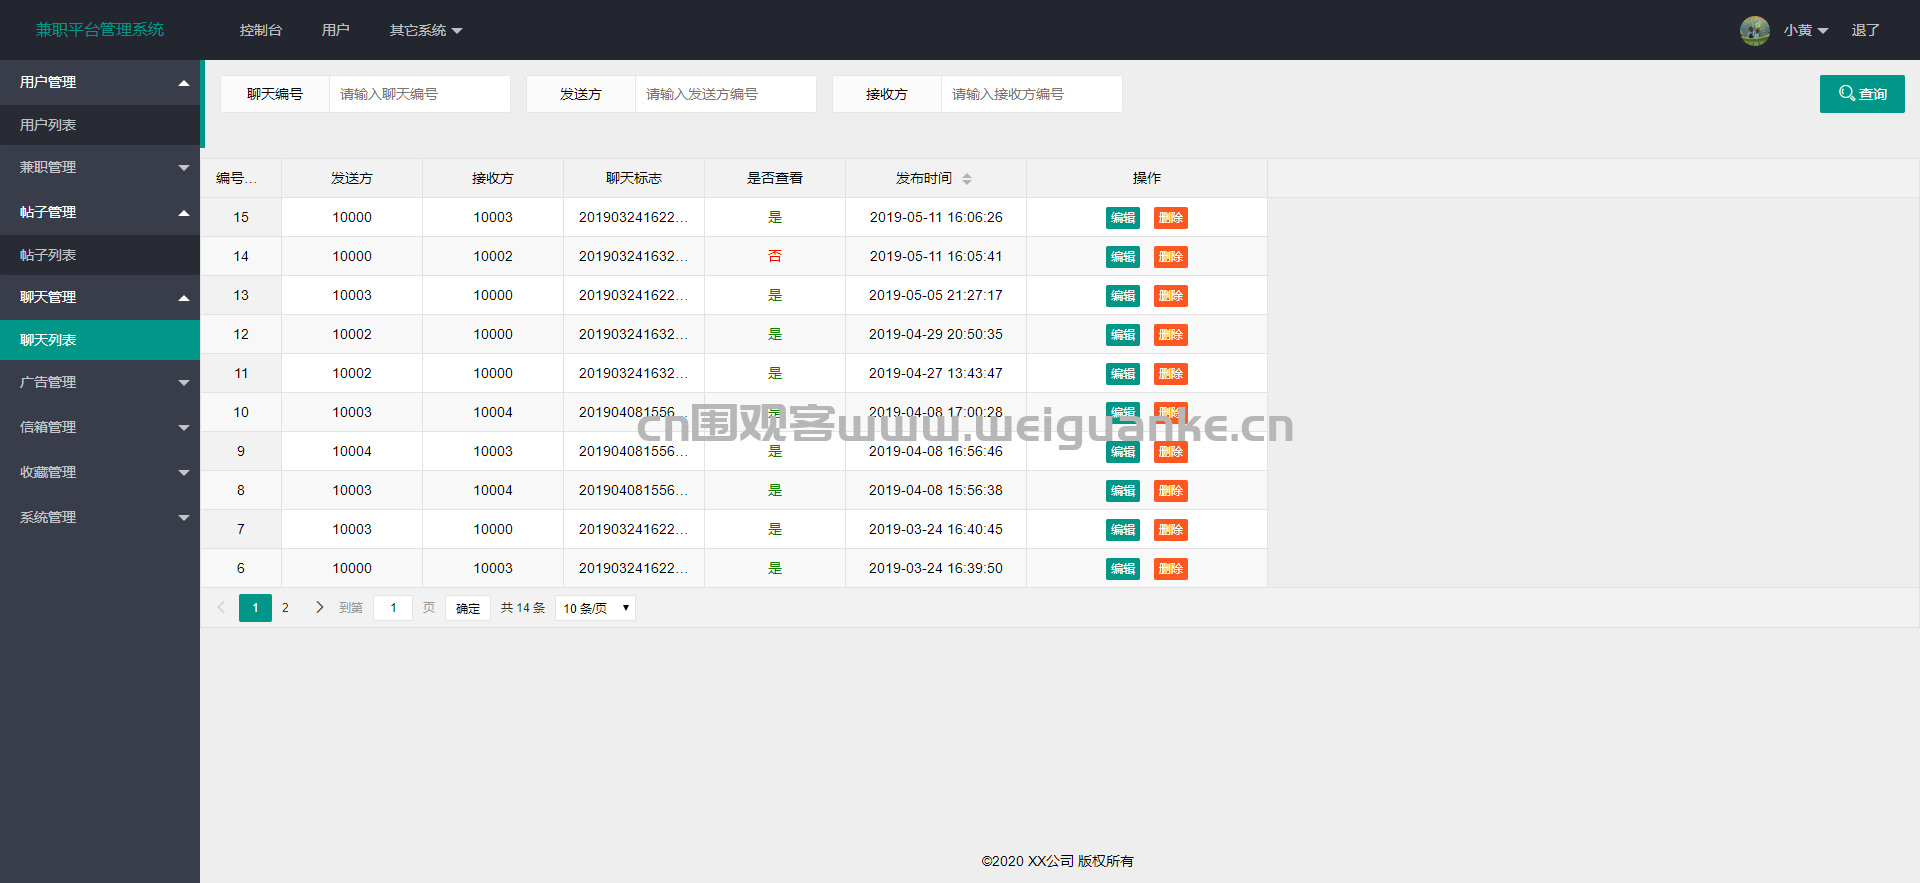Delete the chat record numbered 14
This screenshot has width=1920, height=883.
point(1171,257)
